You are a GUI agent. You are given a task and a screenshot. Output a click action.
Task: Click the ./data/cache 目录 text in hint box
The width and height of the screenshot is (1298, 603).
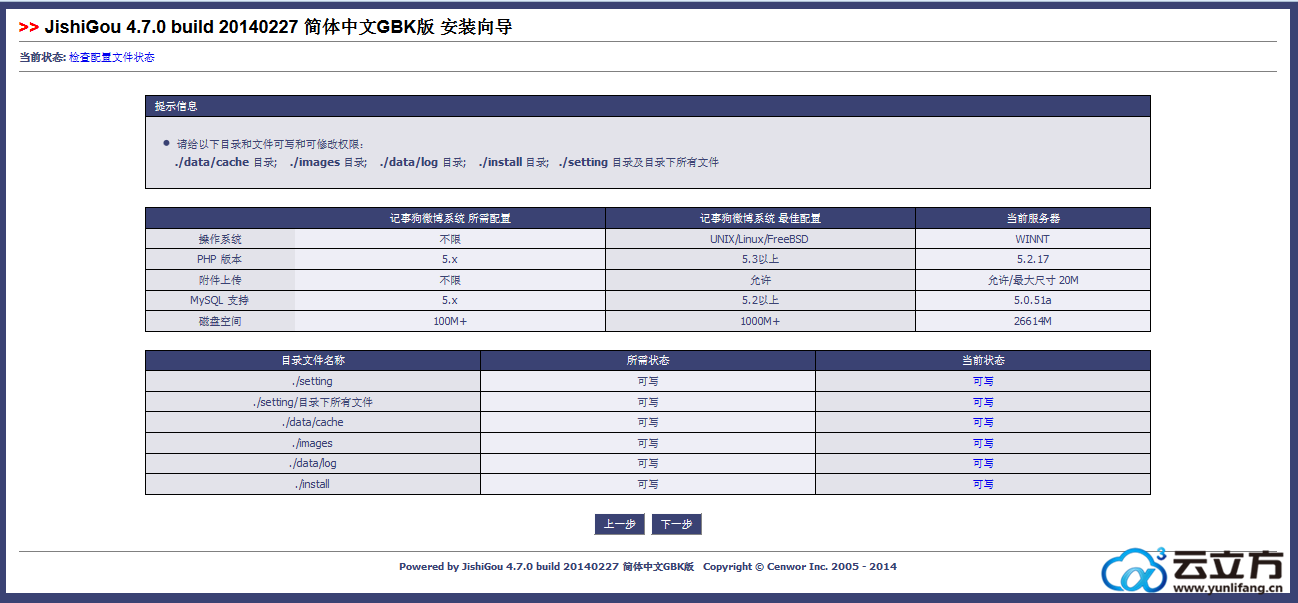point(225,162)
